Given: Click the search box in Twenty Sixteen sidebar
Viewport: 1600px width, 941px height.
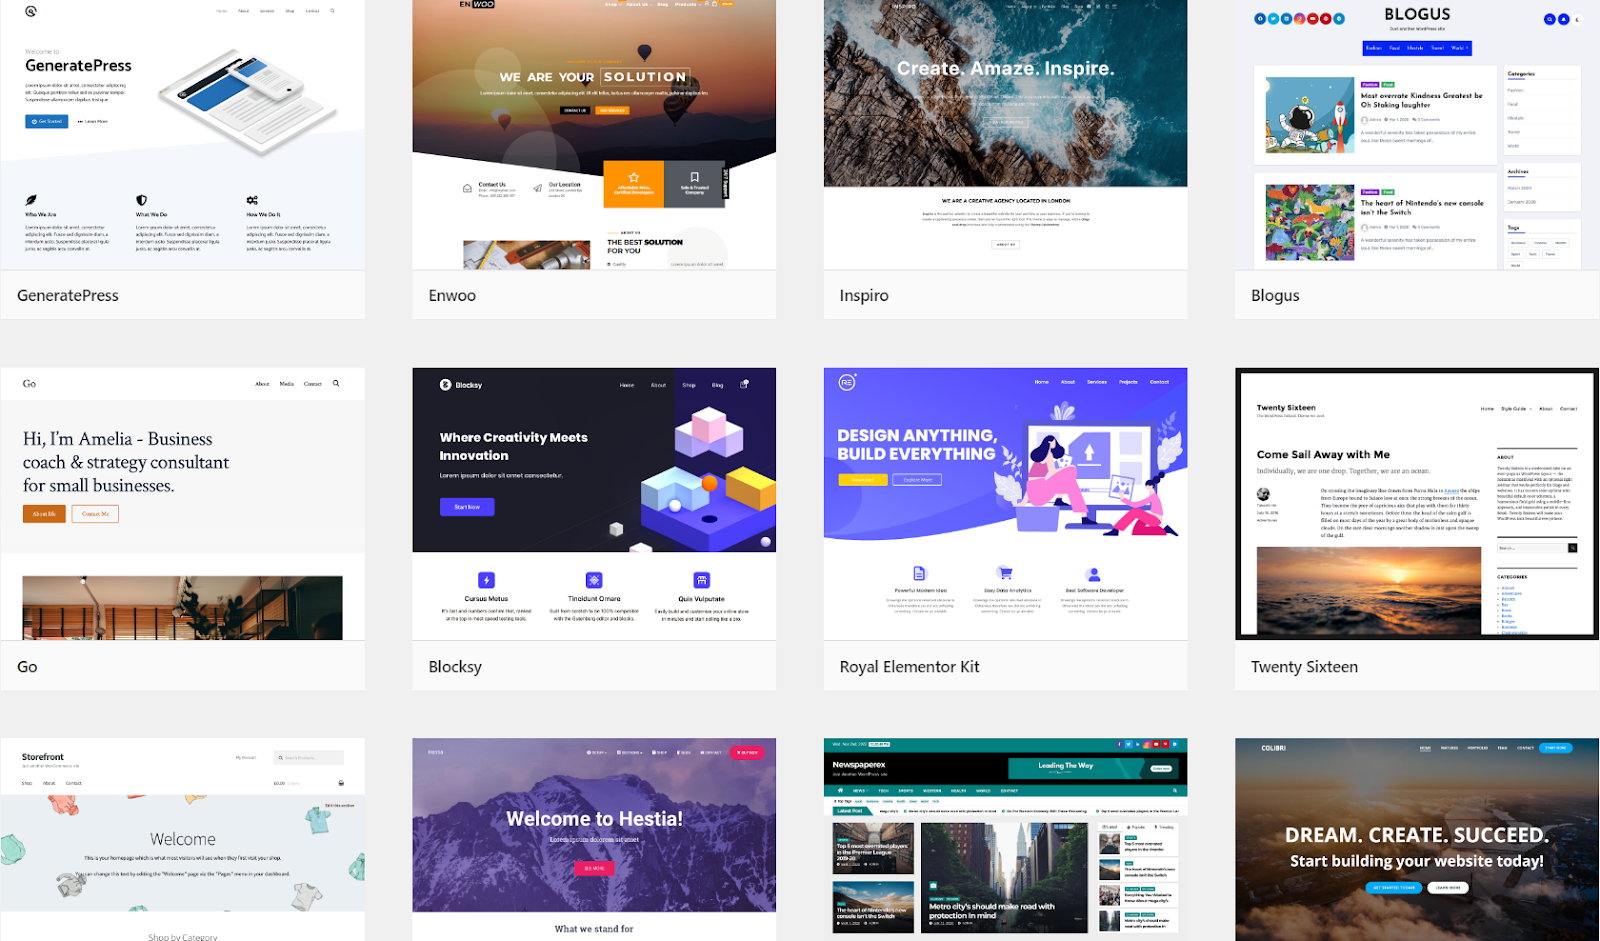Looking at the screenshot, I should point(1532,548).
